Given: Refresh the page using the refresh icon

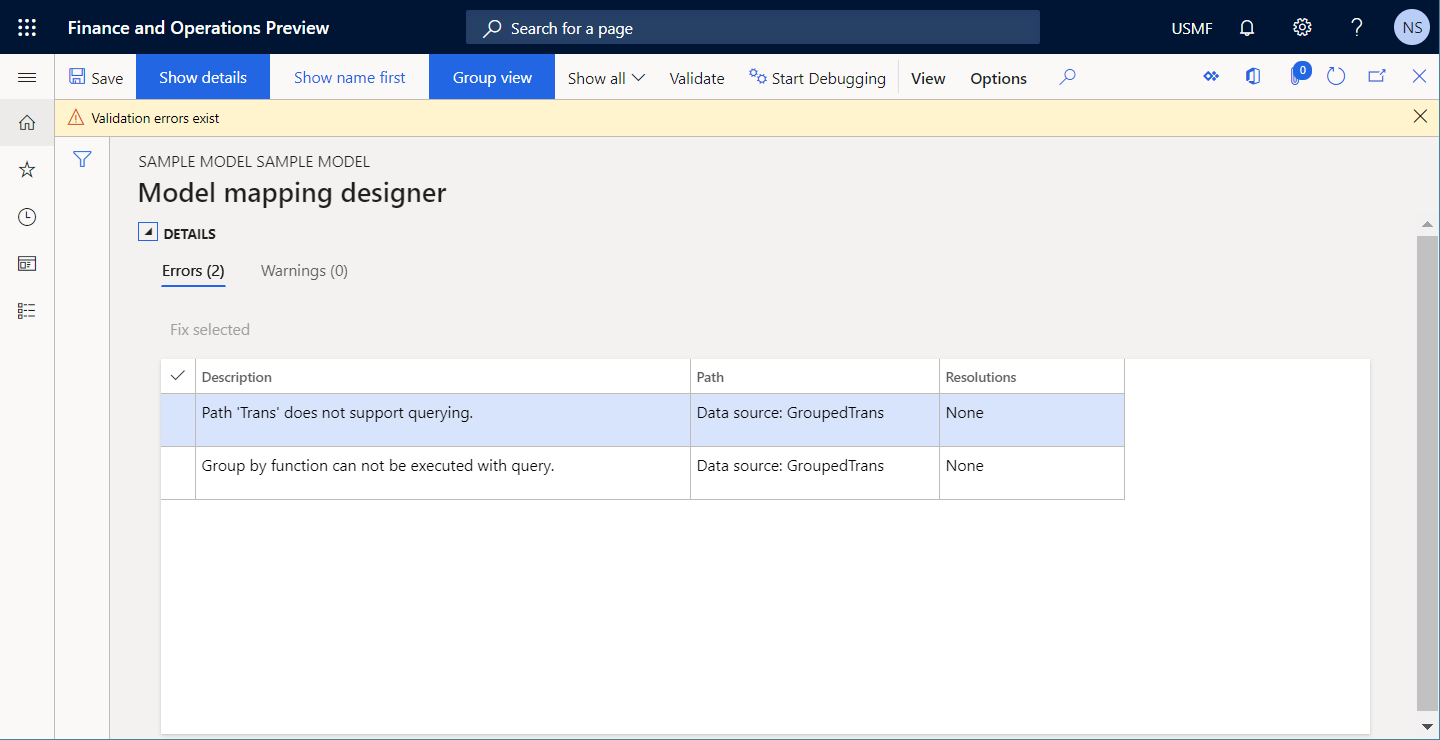Looking at the screenshot, I should pos(1336,76).
